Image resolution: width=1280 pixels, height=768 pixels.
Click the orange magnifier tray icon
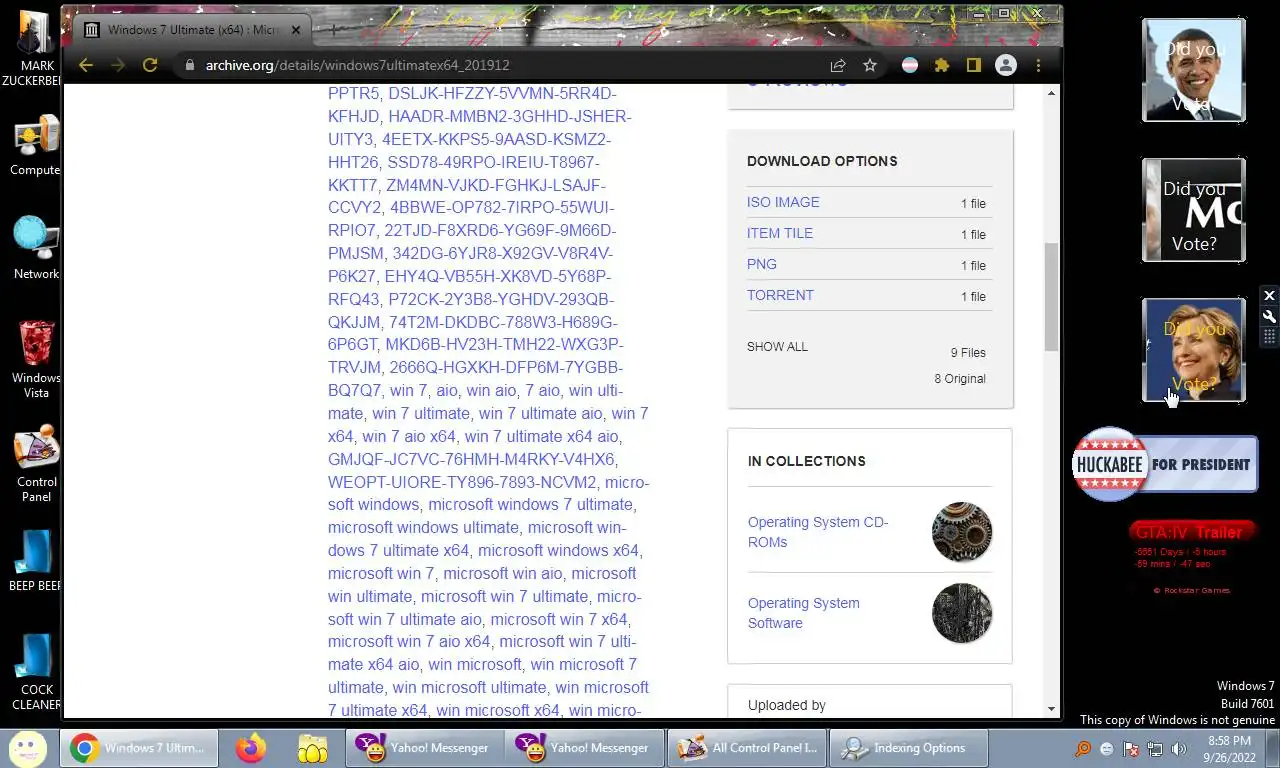coord(1083,748)
